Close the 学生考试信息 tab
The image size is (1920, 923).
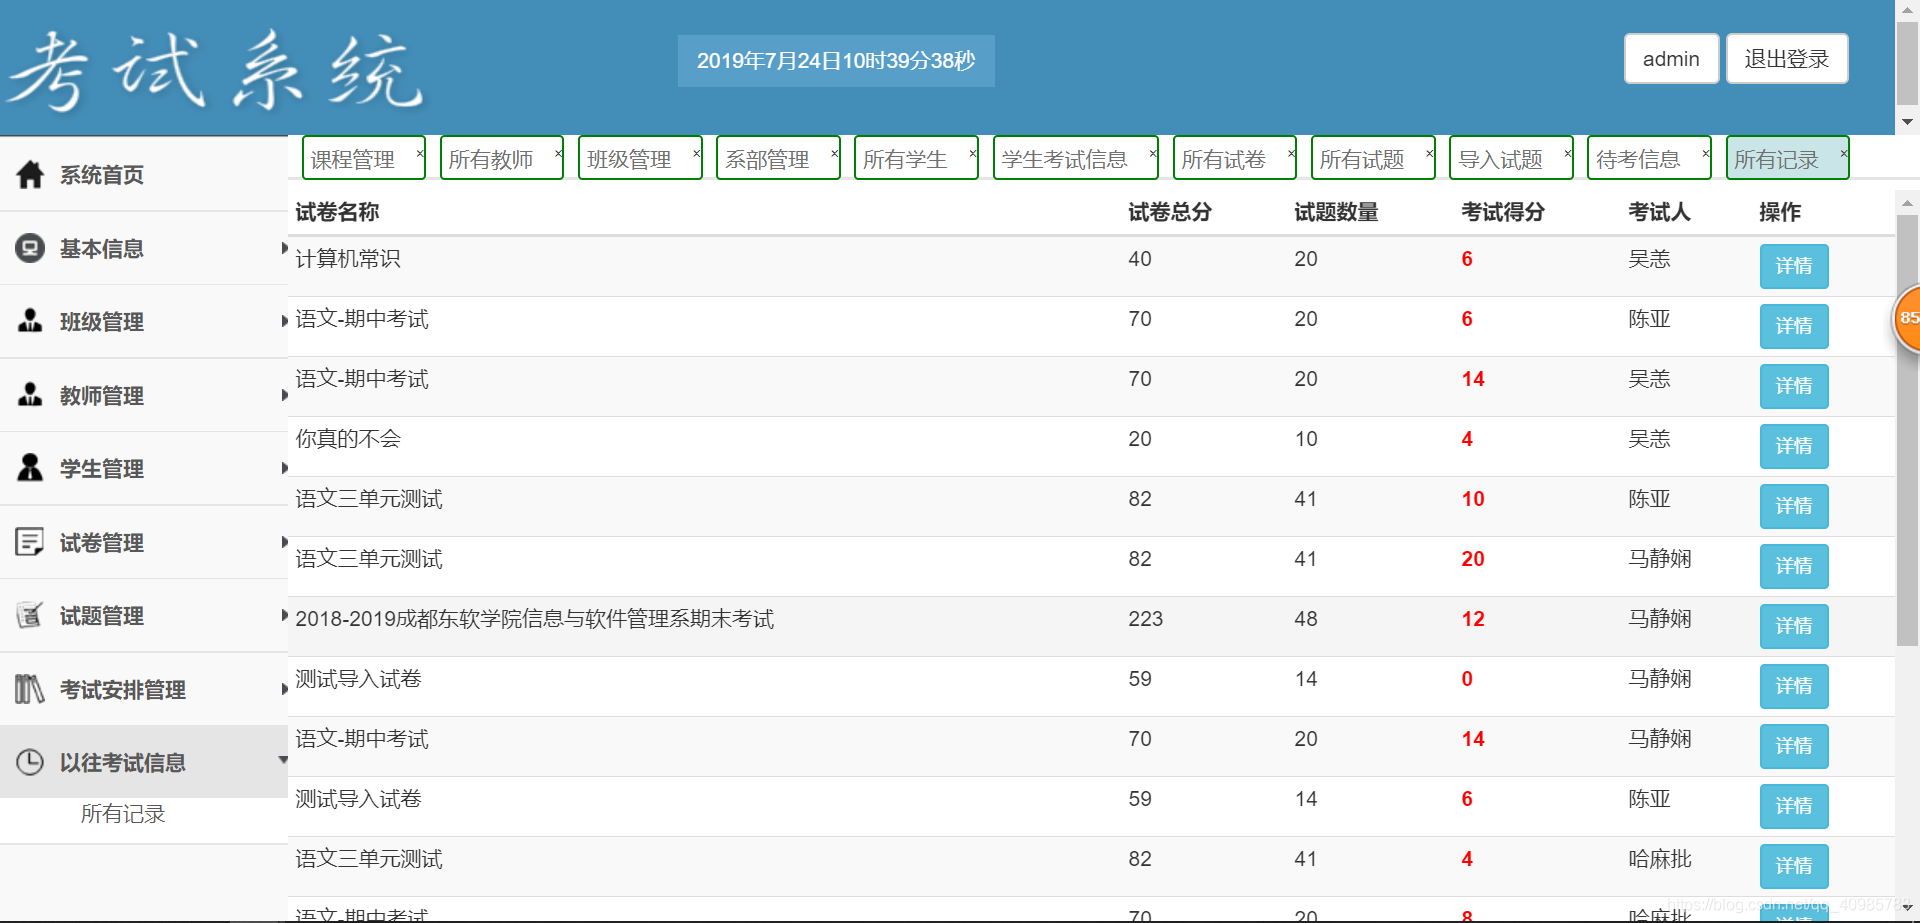click(x=1152, y=153)
